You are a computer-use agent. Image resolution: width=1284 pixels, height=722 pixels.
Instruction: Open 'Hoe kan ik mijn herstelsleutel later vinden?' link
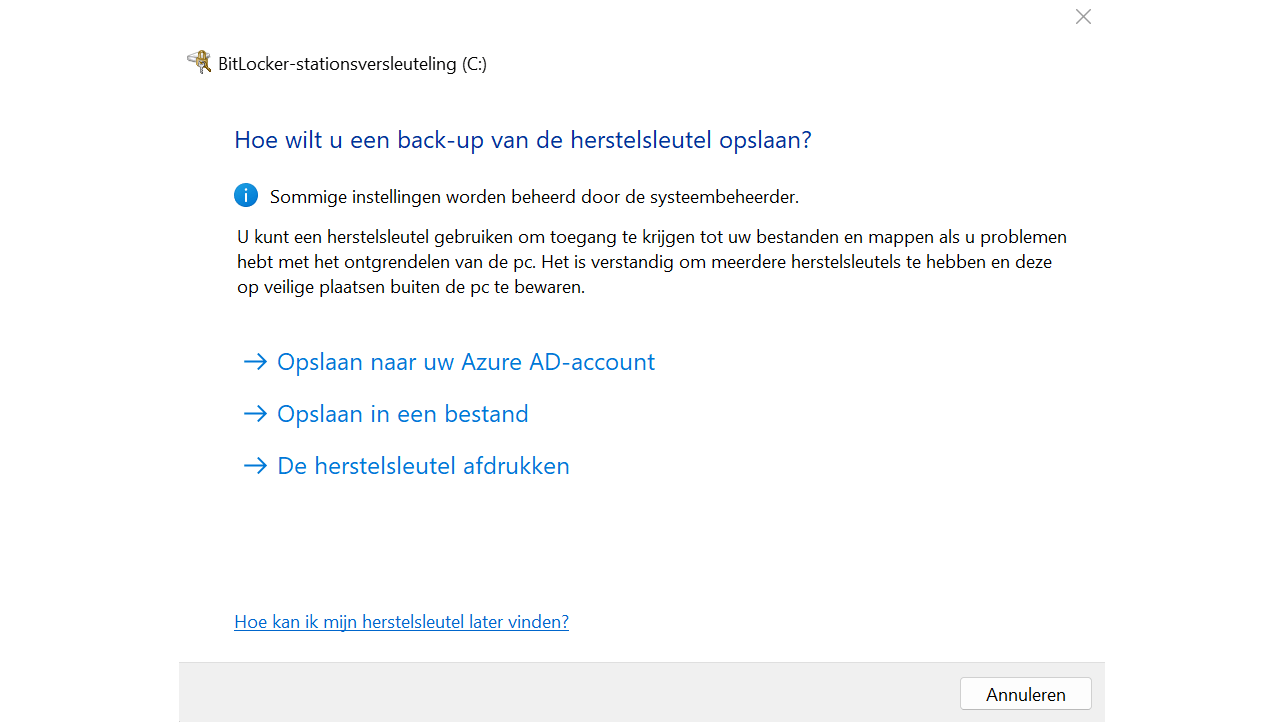[x=401, y=622]
